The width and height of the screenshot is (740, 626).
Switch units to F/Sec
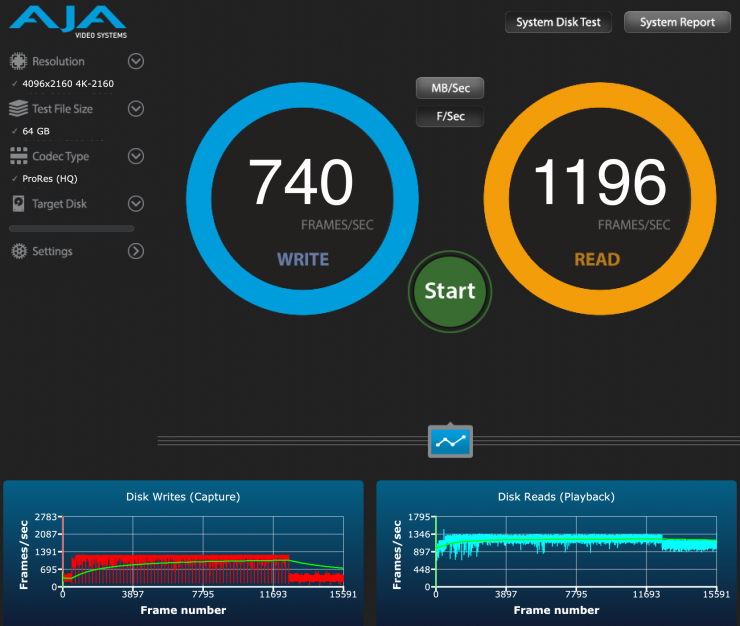[450, 117]
